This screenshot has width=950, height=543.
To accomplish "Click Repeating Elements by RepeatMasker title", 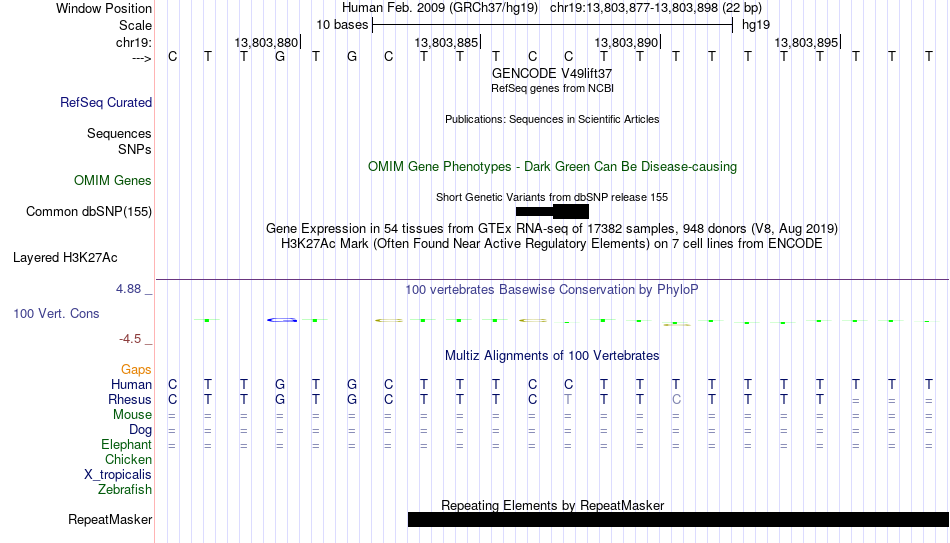I will coord(552,505).
